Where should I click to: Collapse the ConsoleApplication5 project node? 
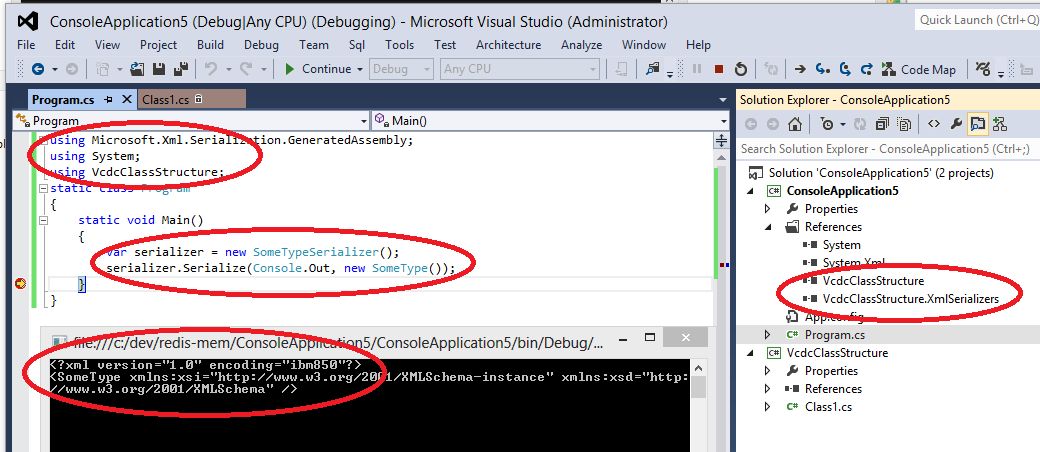coord(751,191)
